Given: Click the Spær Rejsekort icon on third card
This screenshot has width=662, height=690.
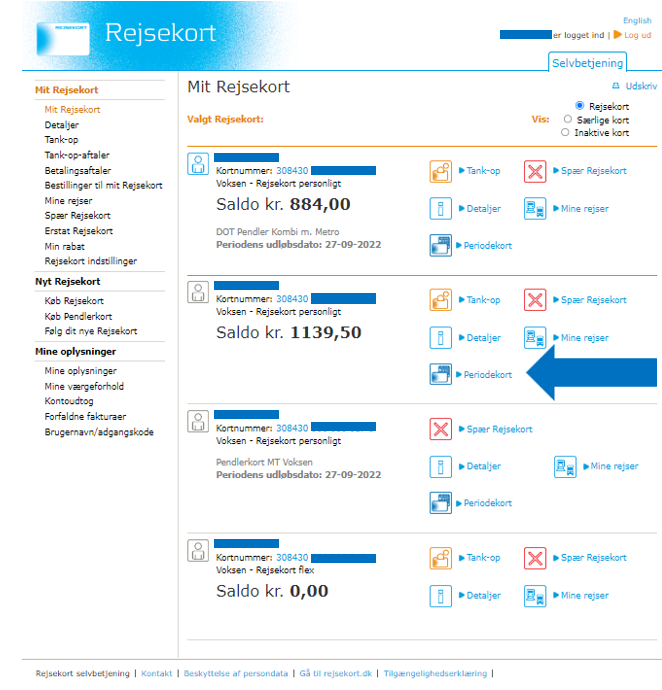Looking at the screenshot, I should (x=440, y=429).
